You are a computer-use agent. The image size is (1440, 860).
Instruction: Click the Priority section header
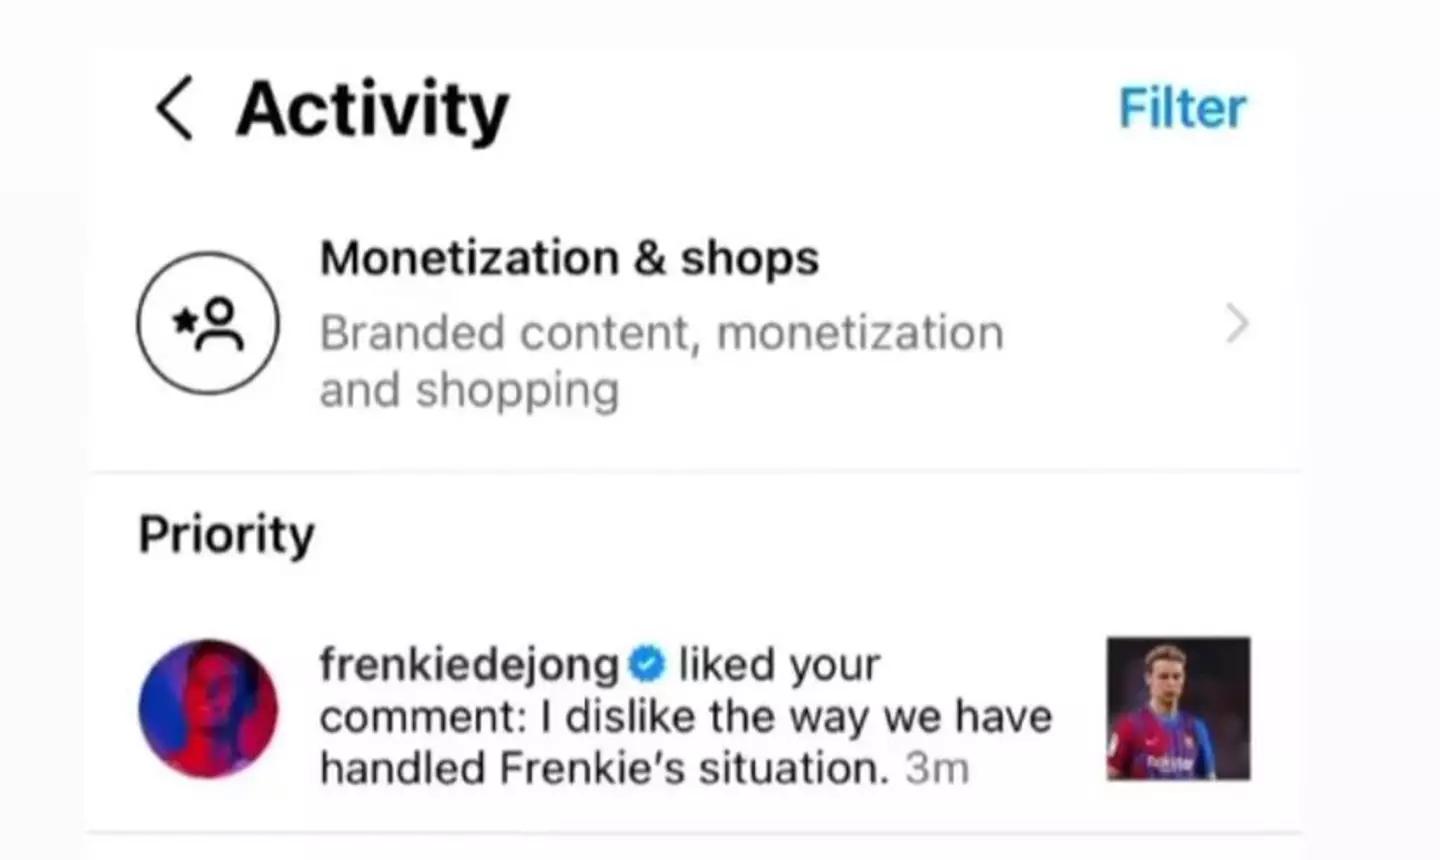click(x=226, y=533)
